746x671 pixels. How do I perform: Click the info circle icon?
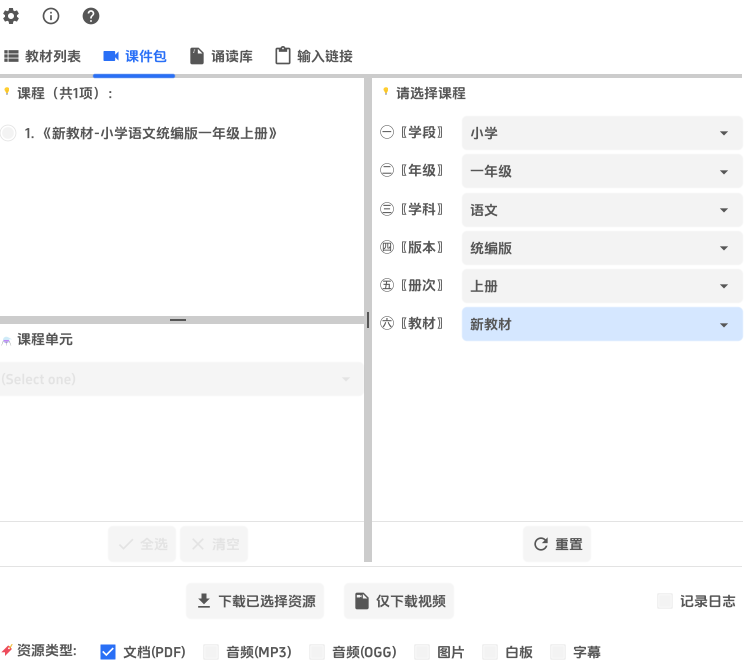click(x=51, y=16)
